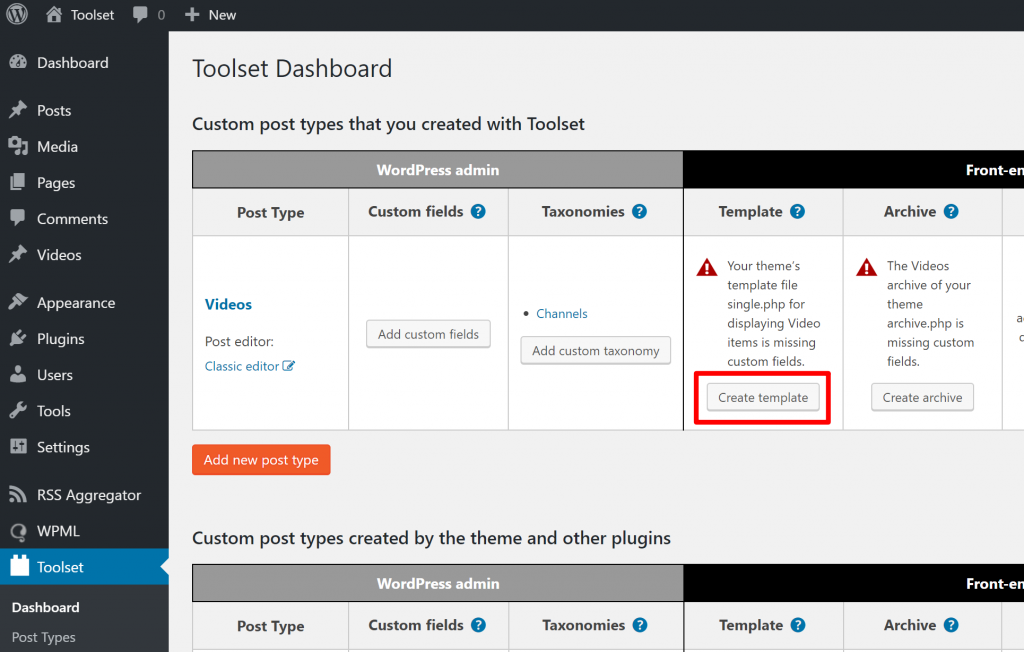Open the Post Types submenu item

(43, 637)
